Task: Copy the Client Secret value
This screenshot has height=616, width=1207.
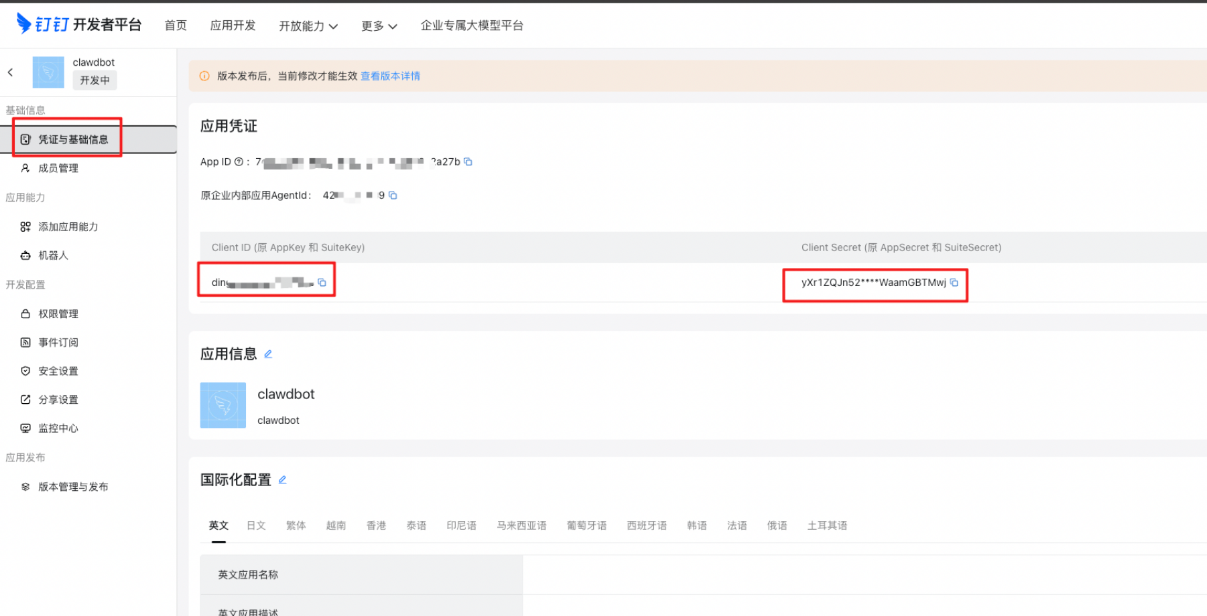Action: click(x=954, y=283)
